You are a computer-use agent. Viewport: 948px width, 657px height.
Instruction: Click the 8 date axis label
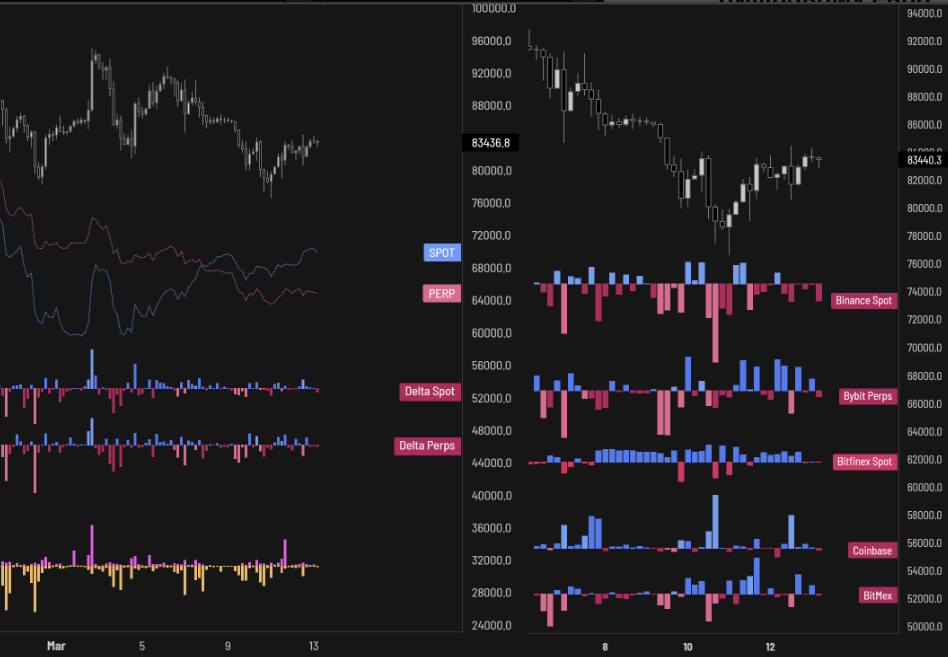coord(605,647)
